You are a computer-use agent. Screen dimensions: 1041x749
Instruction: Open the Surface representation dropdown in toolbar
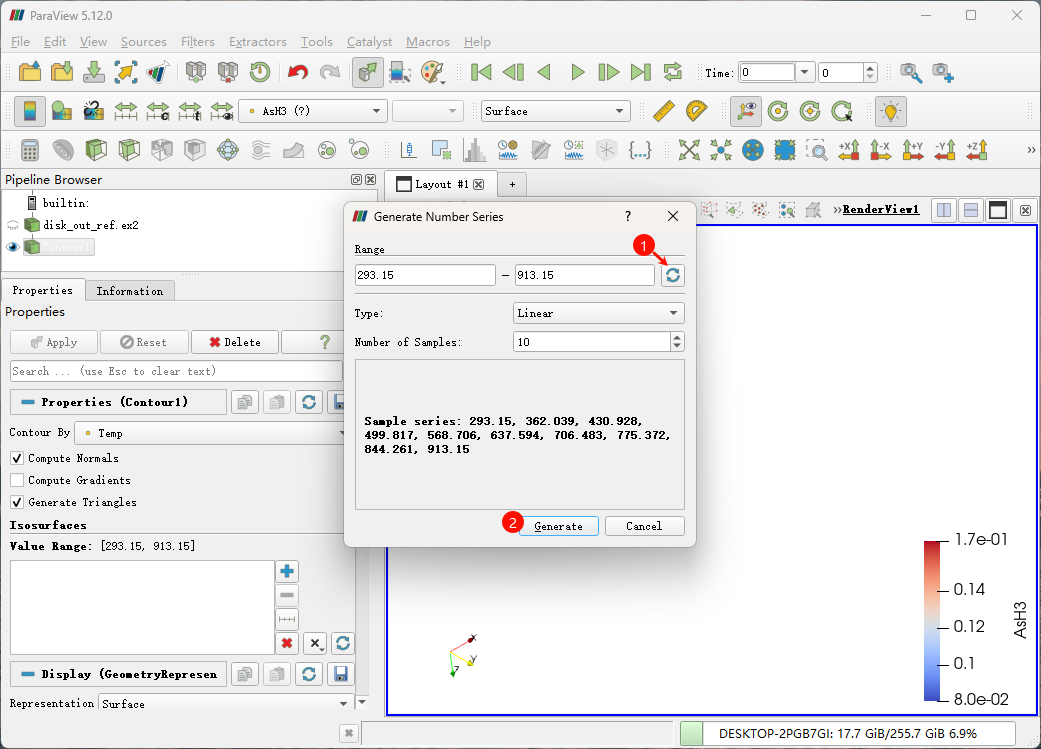(x=554, y=111)
